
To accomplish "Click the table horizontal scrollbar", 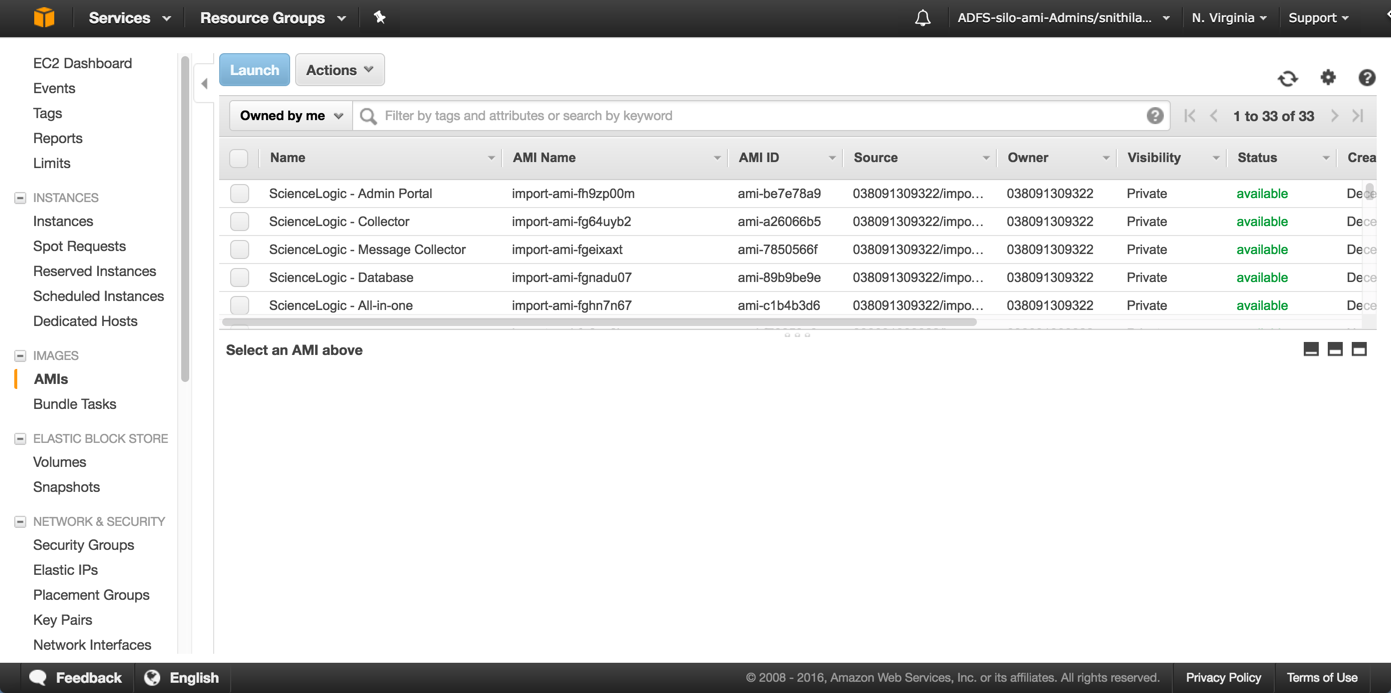I will [599, 322].
